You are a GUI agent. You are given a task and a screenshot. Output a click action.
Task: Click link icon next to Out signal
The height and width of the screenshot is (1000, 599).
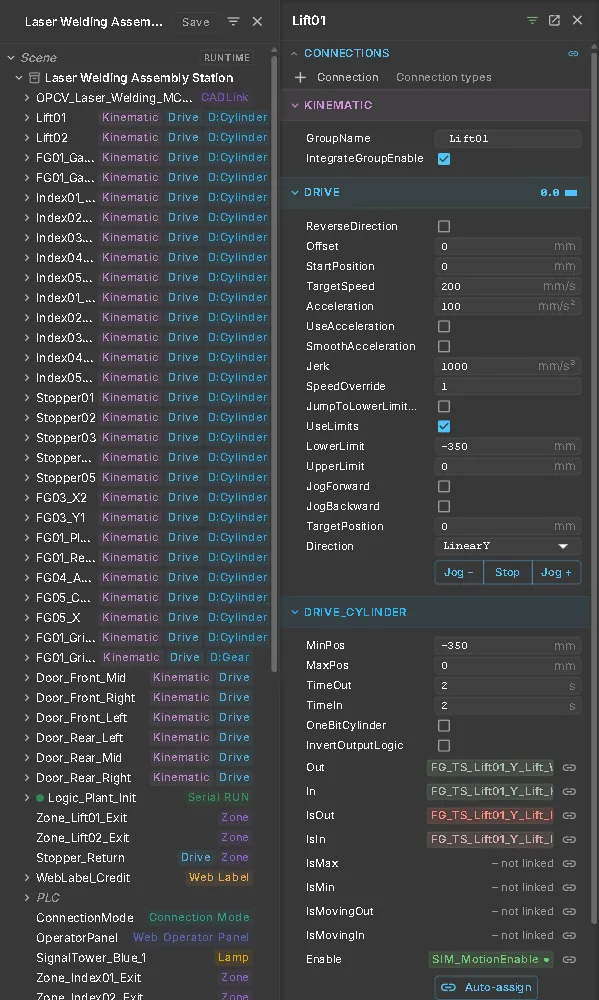tap(569, 767)
